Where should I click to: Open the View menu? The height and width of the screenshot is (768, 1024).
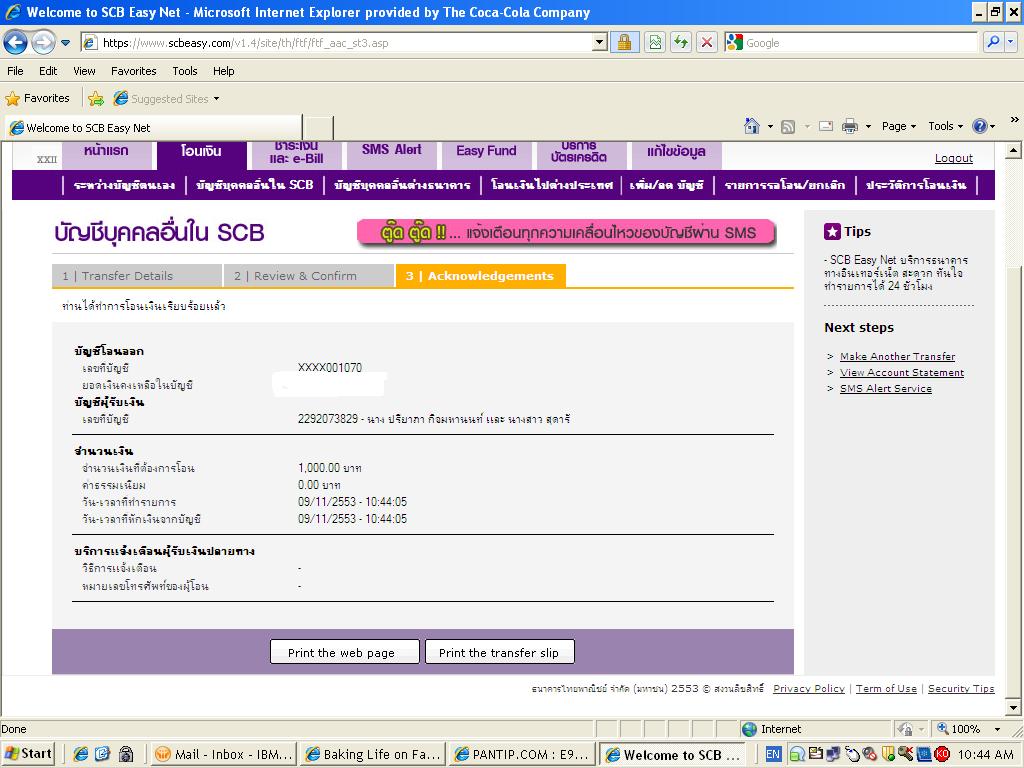click(84, 71)
